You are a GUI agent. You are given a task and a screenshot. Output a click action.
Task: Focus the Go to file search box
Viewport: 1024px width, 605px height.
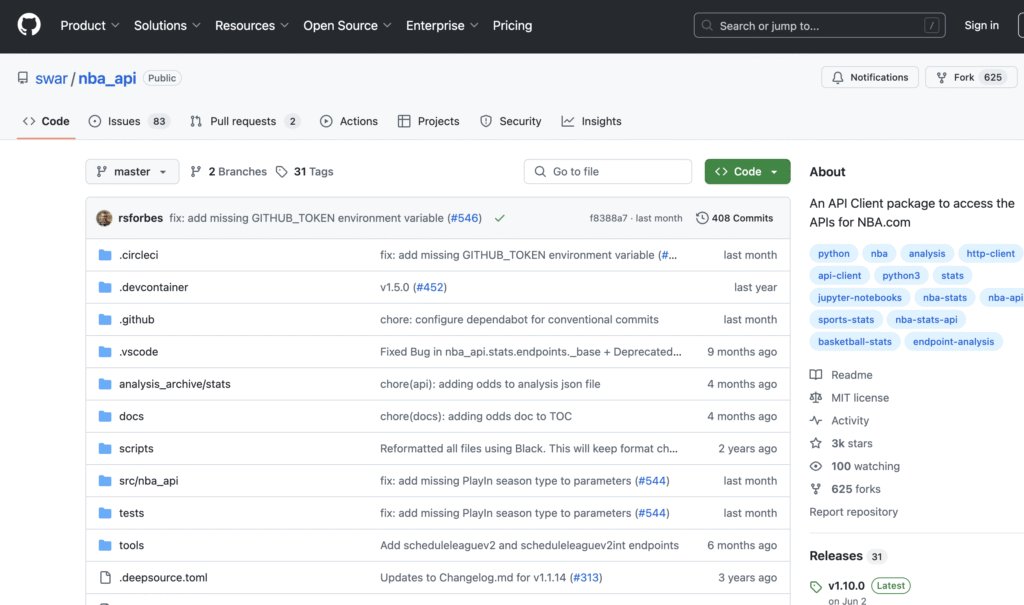click(607, 172)
